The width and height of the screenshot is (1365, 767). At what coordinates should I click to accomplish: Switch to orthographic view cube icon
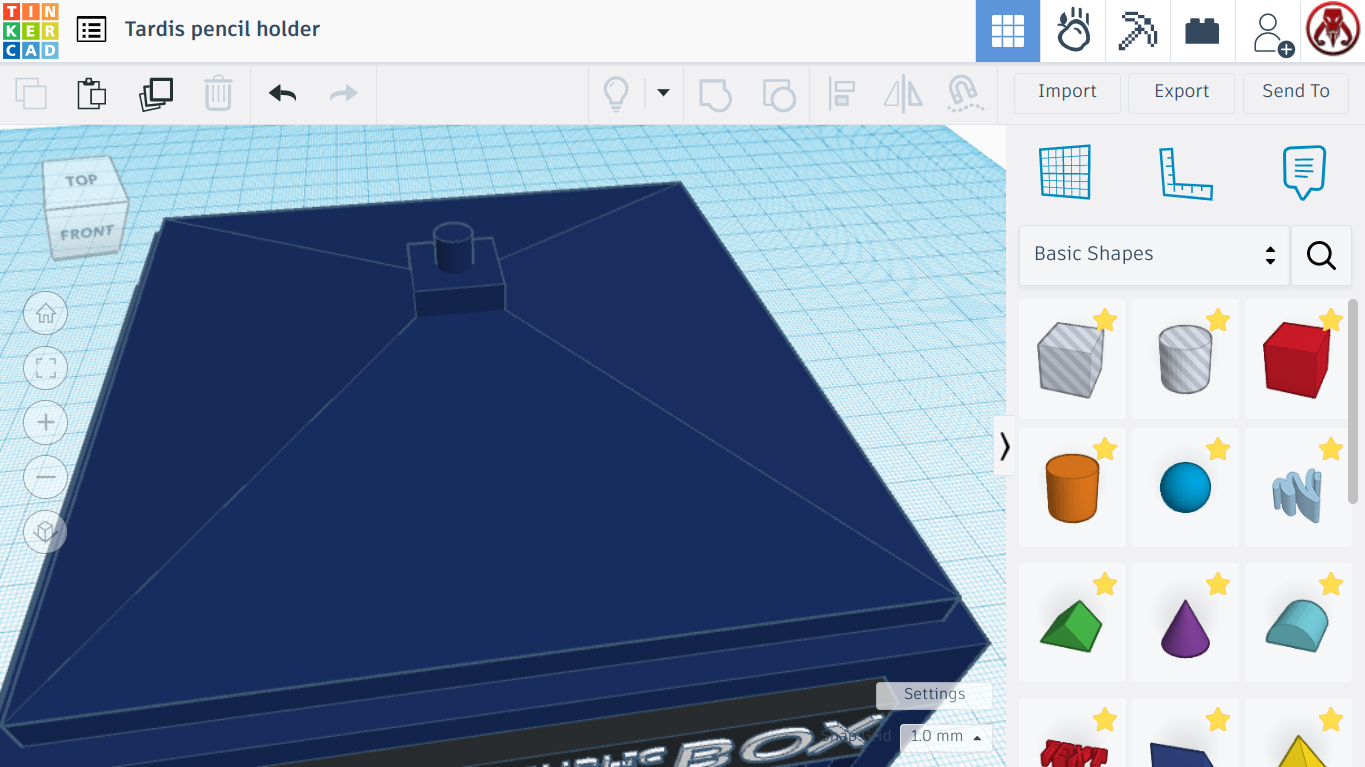[45, 531]
